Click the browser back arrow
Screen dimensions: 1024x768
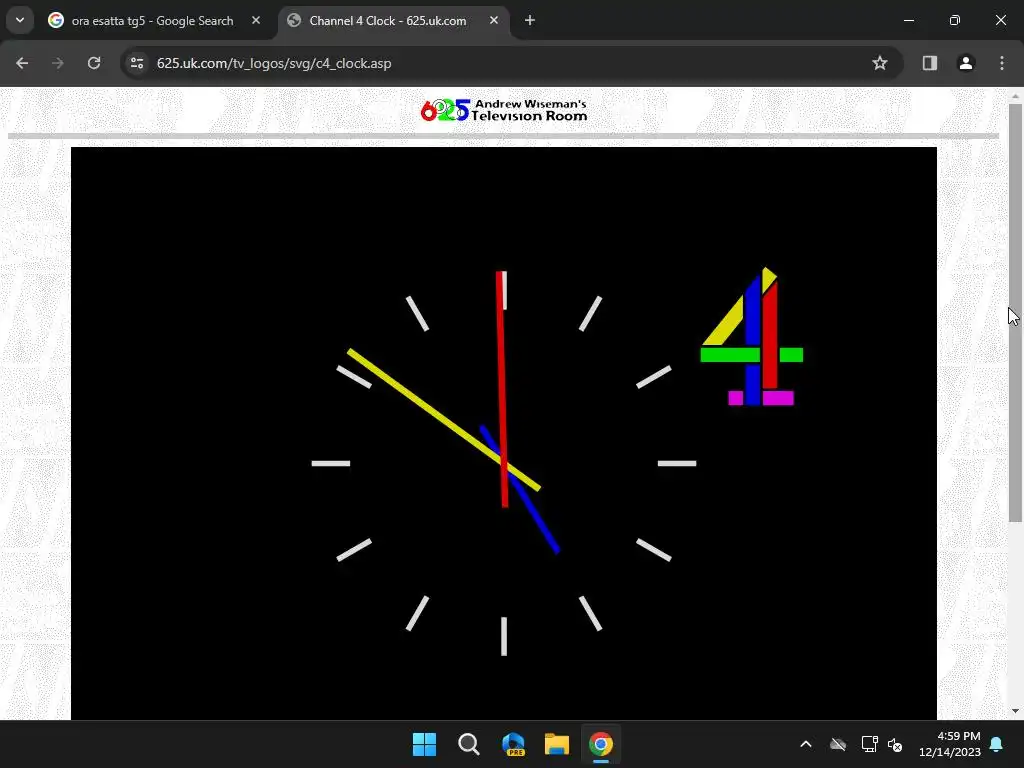click(x=22, y=63)
